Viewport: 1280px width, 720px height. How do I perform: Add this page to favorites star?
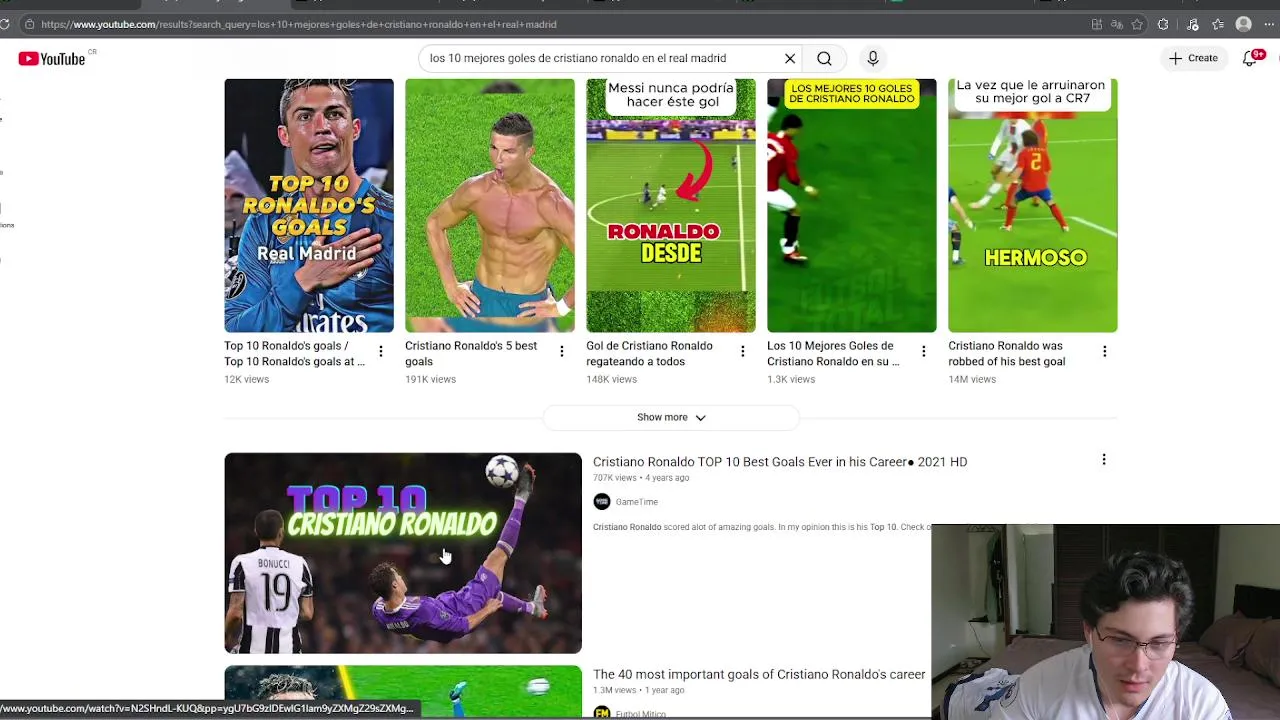(x=1137, y=24)
